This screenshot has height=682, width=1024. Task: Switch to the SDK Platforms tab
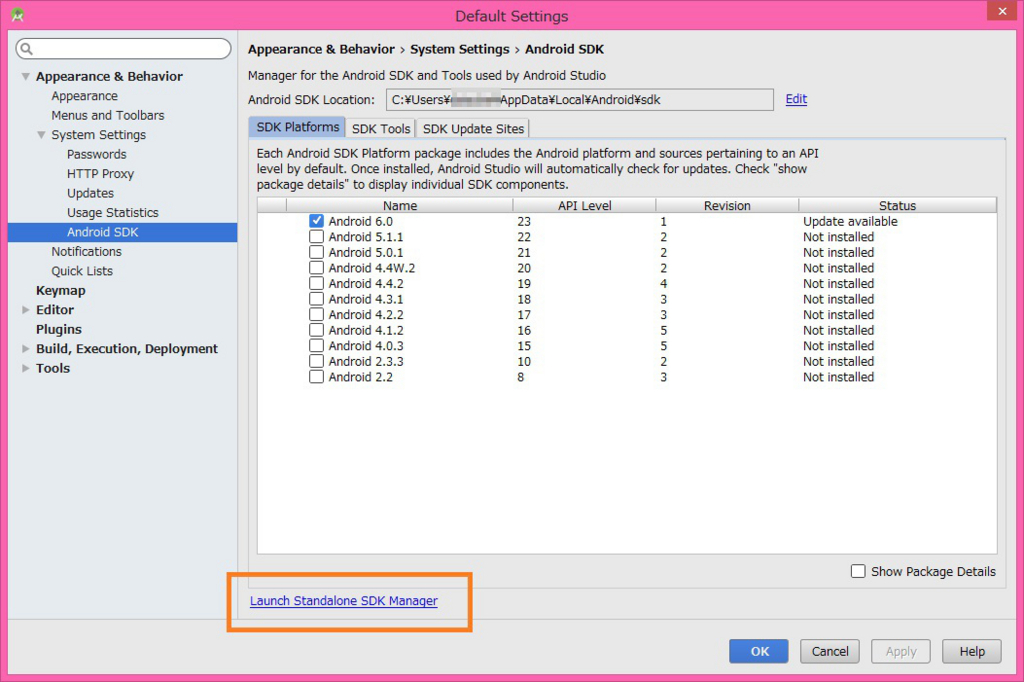coord(297,127)
